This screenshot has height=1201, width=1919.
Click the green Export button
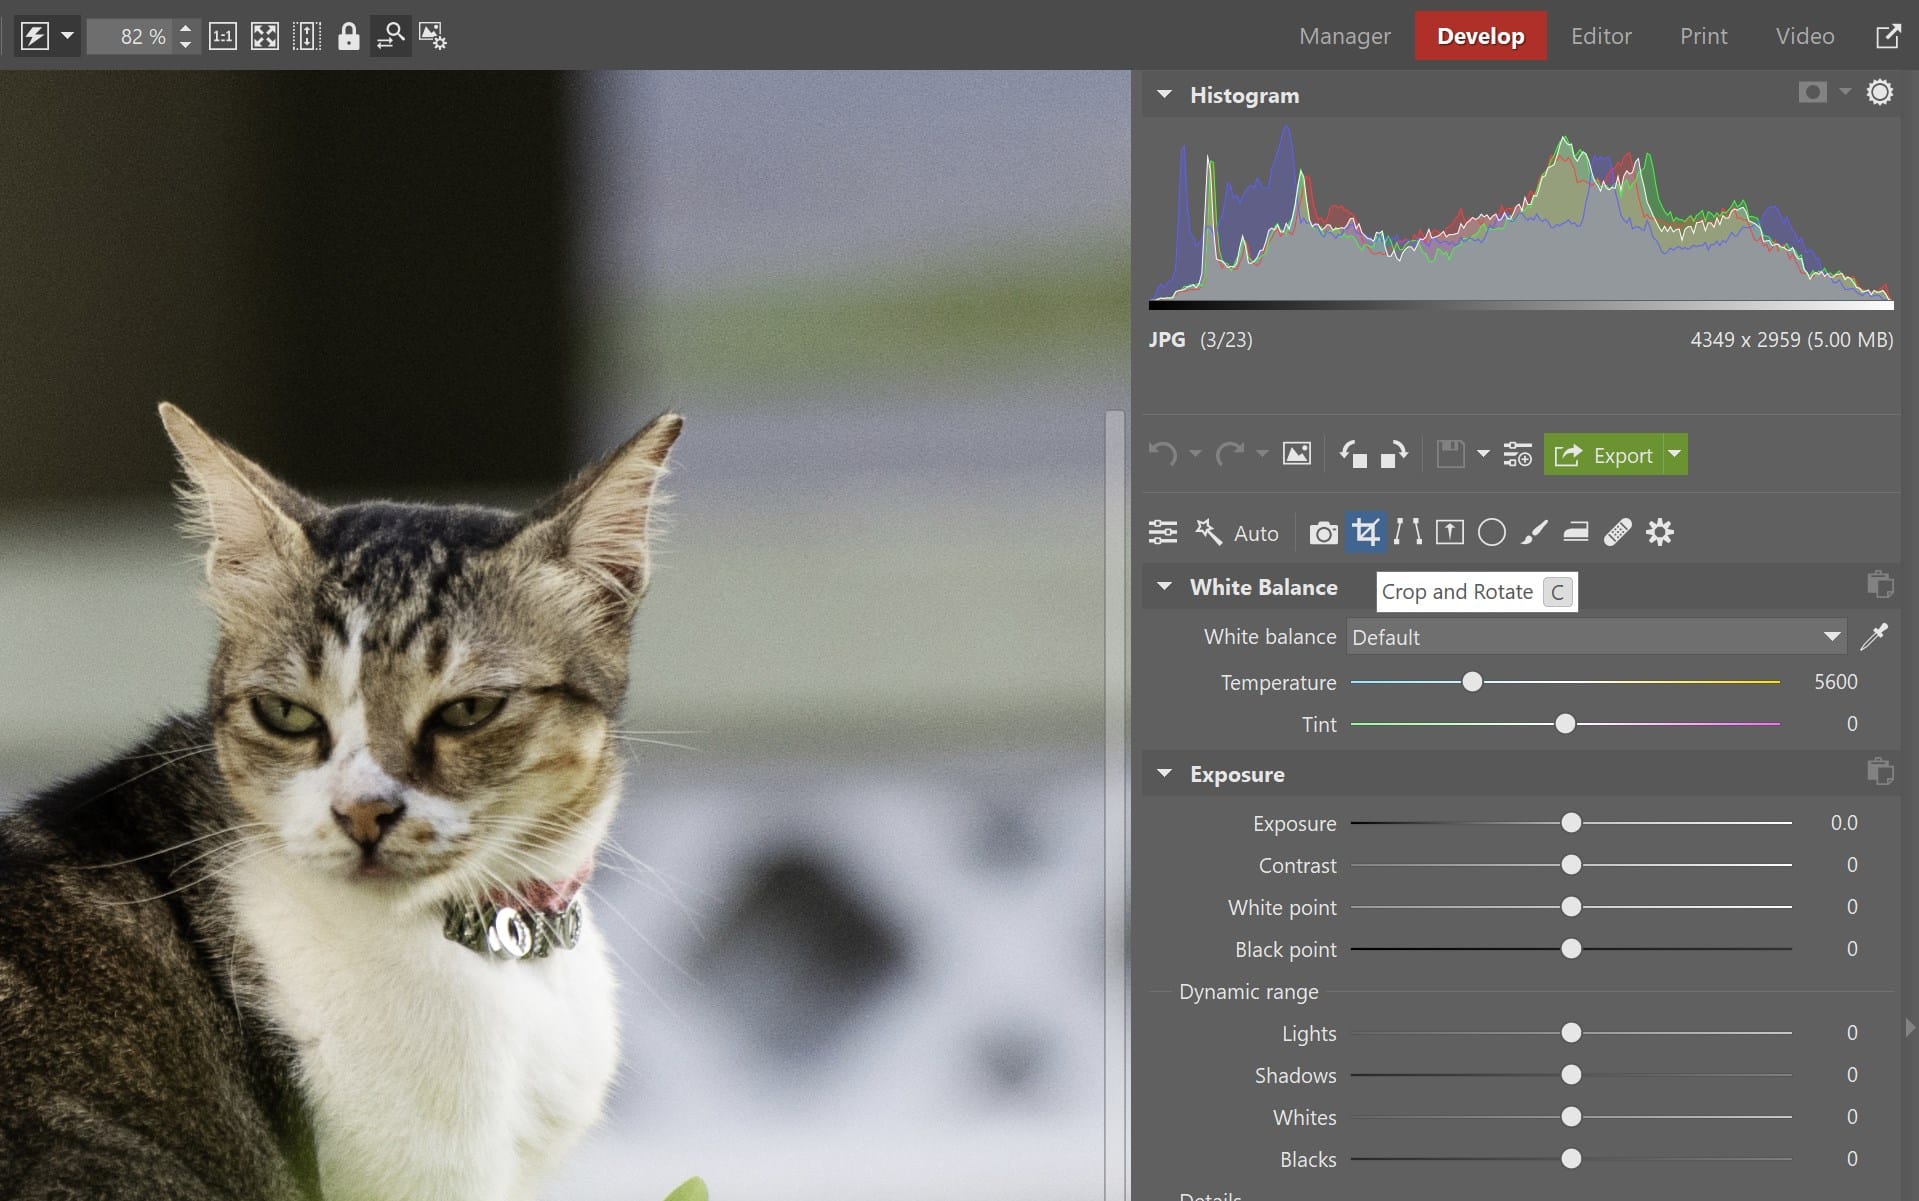[1603, 455]
